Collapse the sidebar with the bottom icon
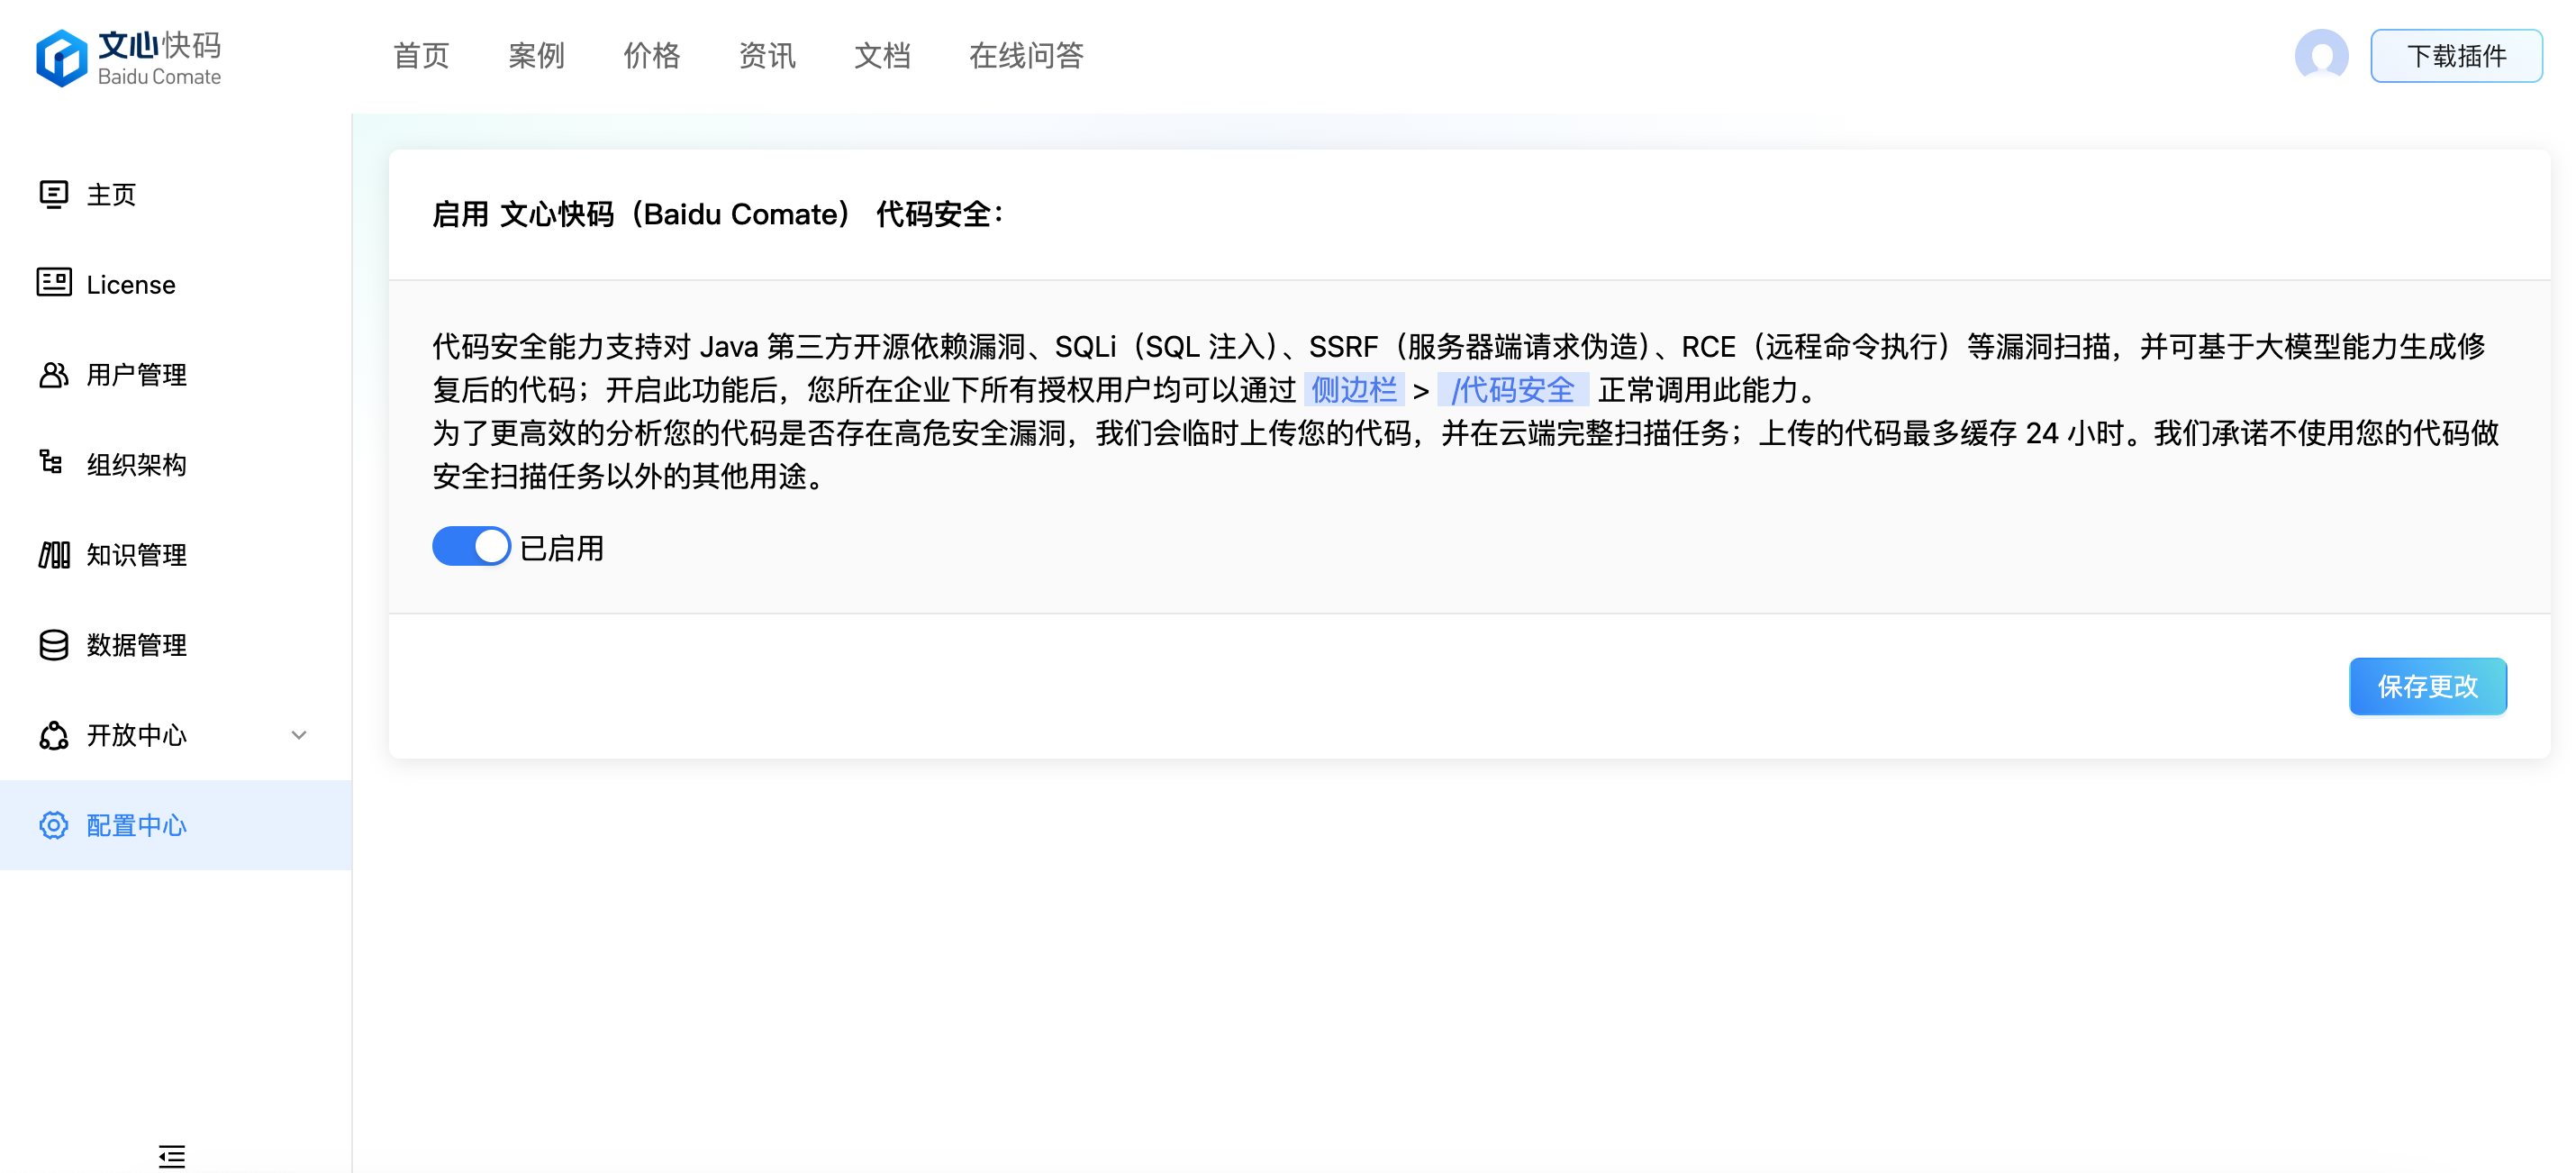The image size is (2576, 1173). click(x=172, y=1156)
